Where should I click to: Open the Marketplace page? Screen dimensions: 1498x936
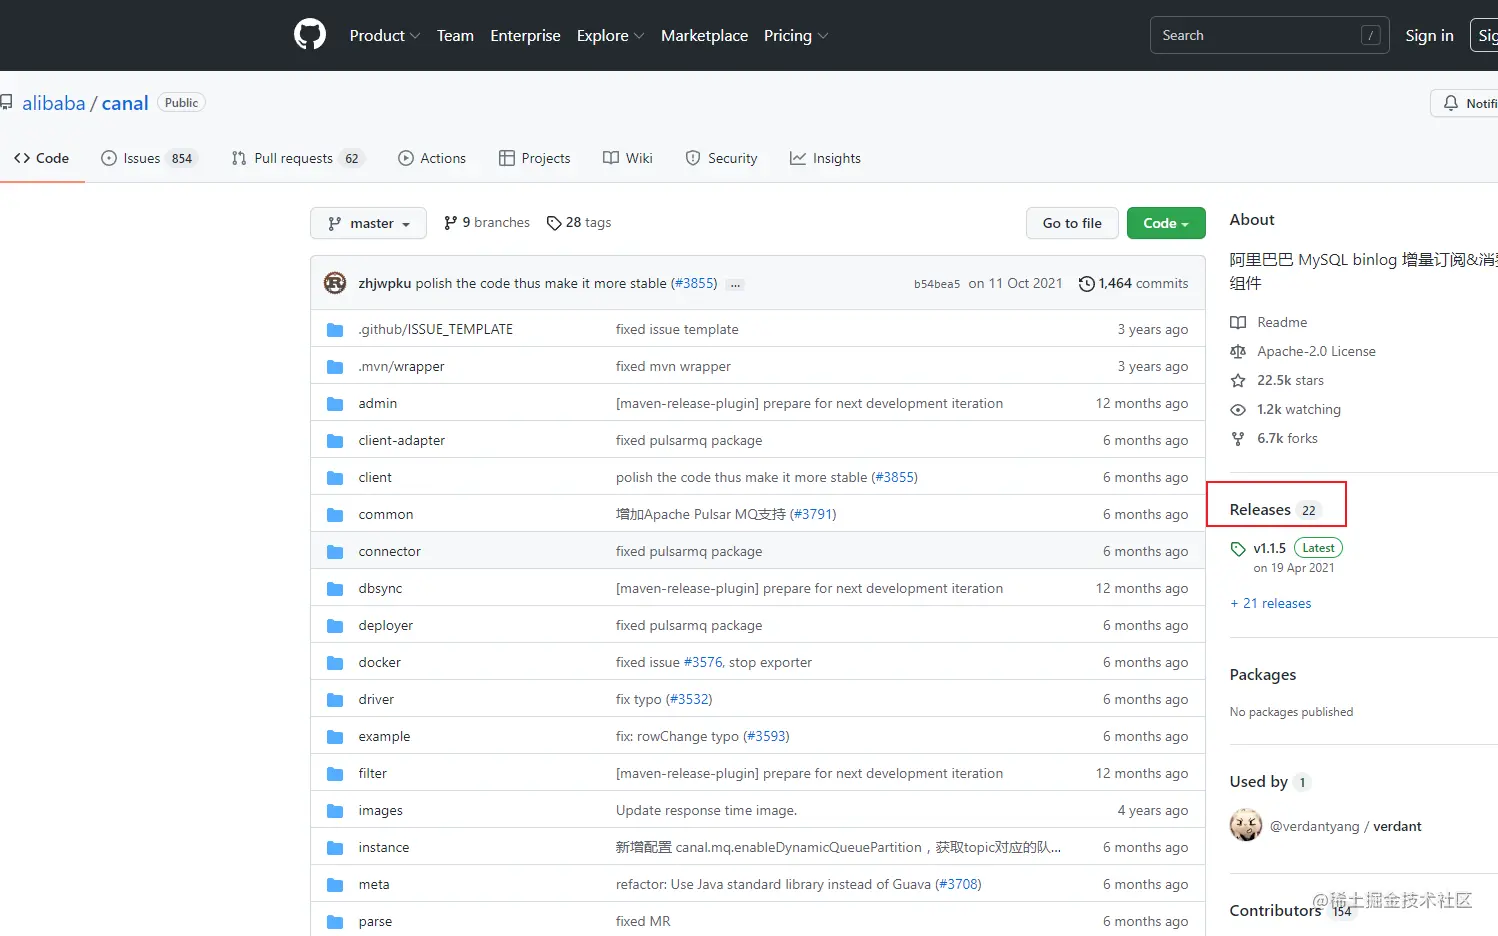point(704,35)
